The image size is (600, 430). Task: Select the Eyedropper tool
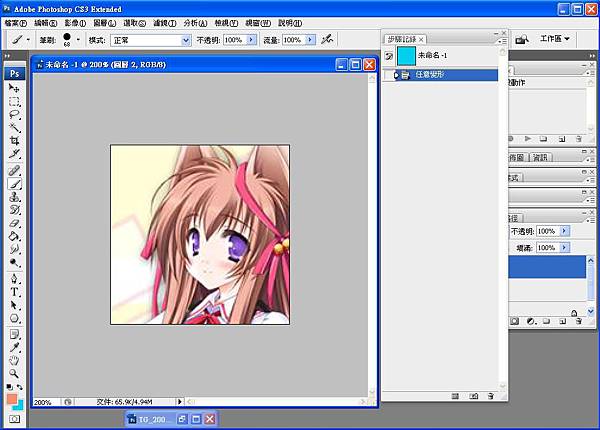coord(14,347)
